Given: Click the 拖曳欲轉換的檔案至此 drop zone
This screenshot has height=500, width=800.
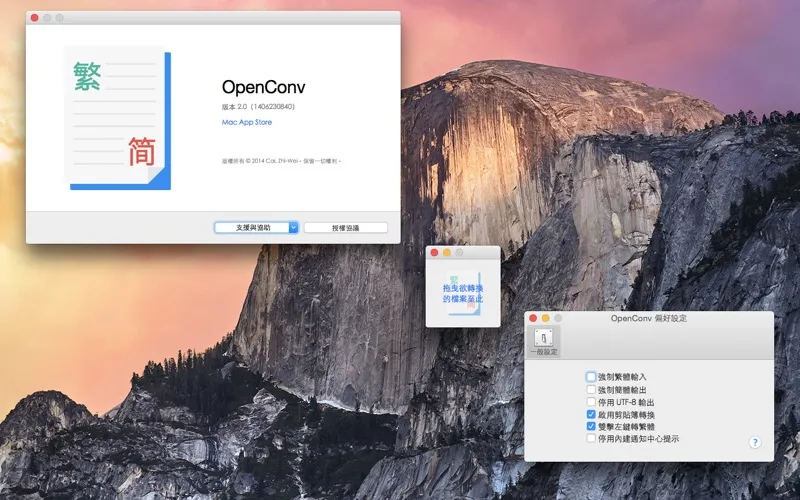Looking at the screenshot, I should tap(463, 293).
